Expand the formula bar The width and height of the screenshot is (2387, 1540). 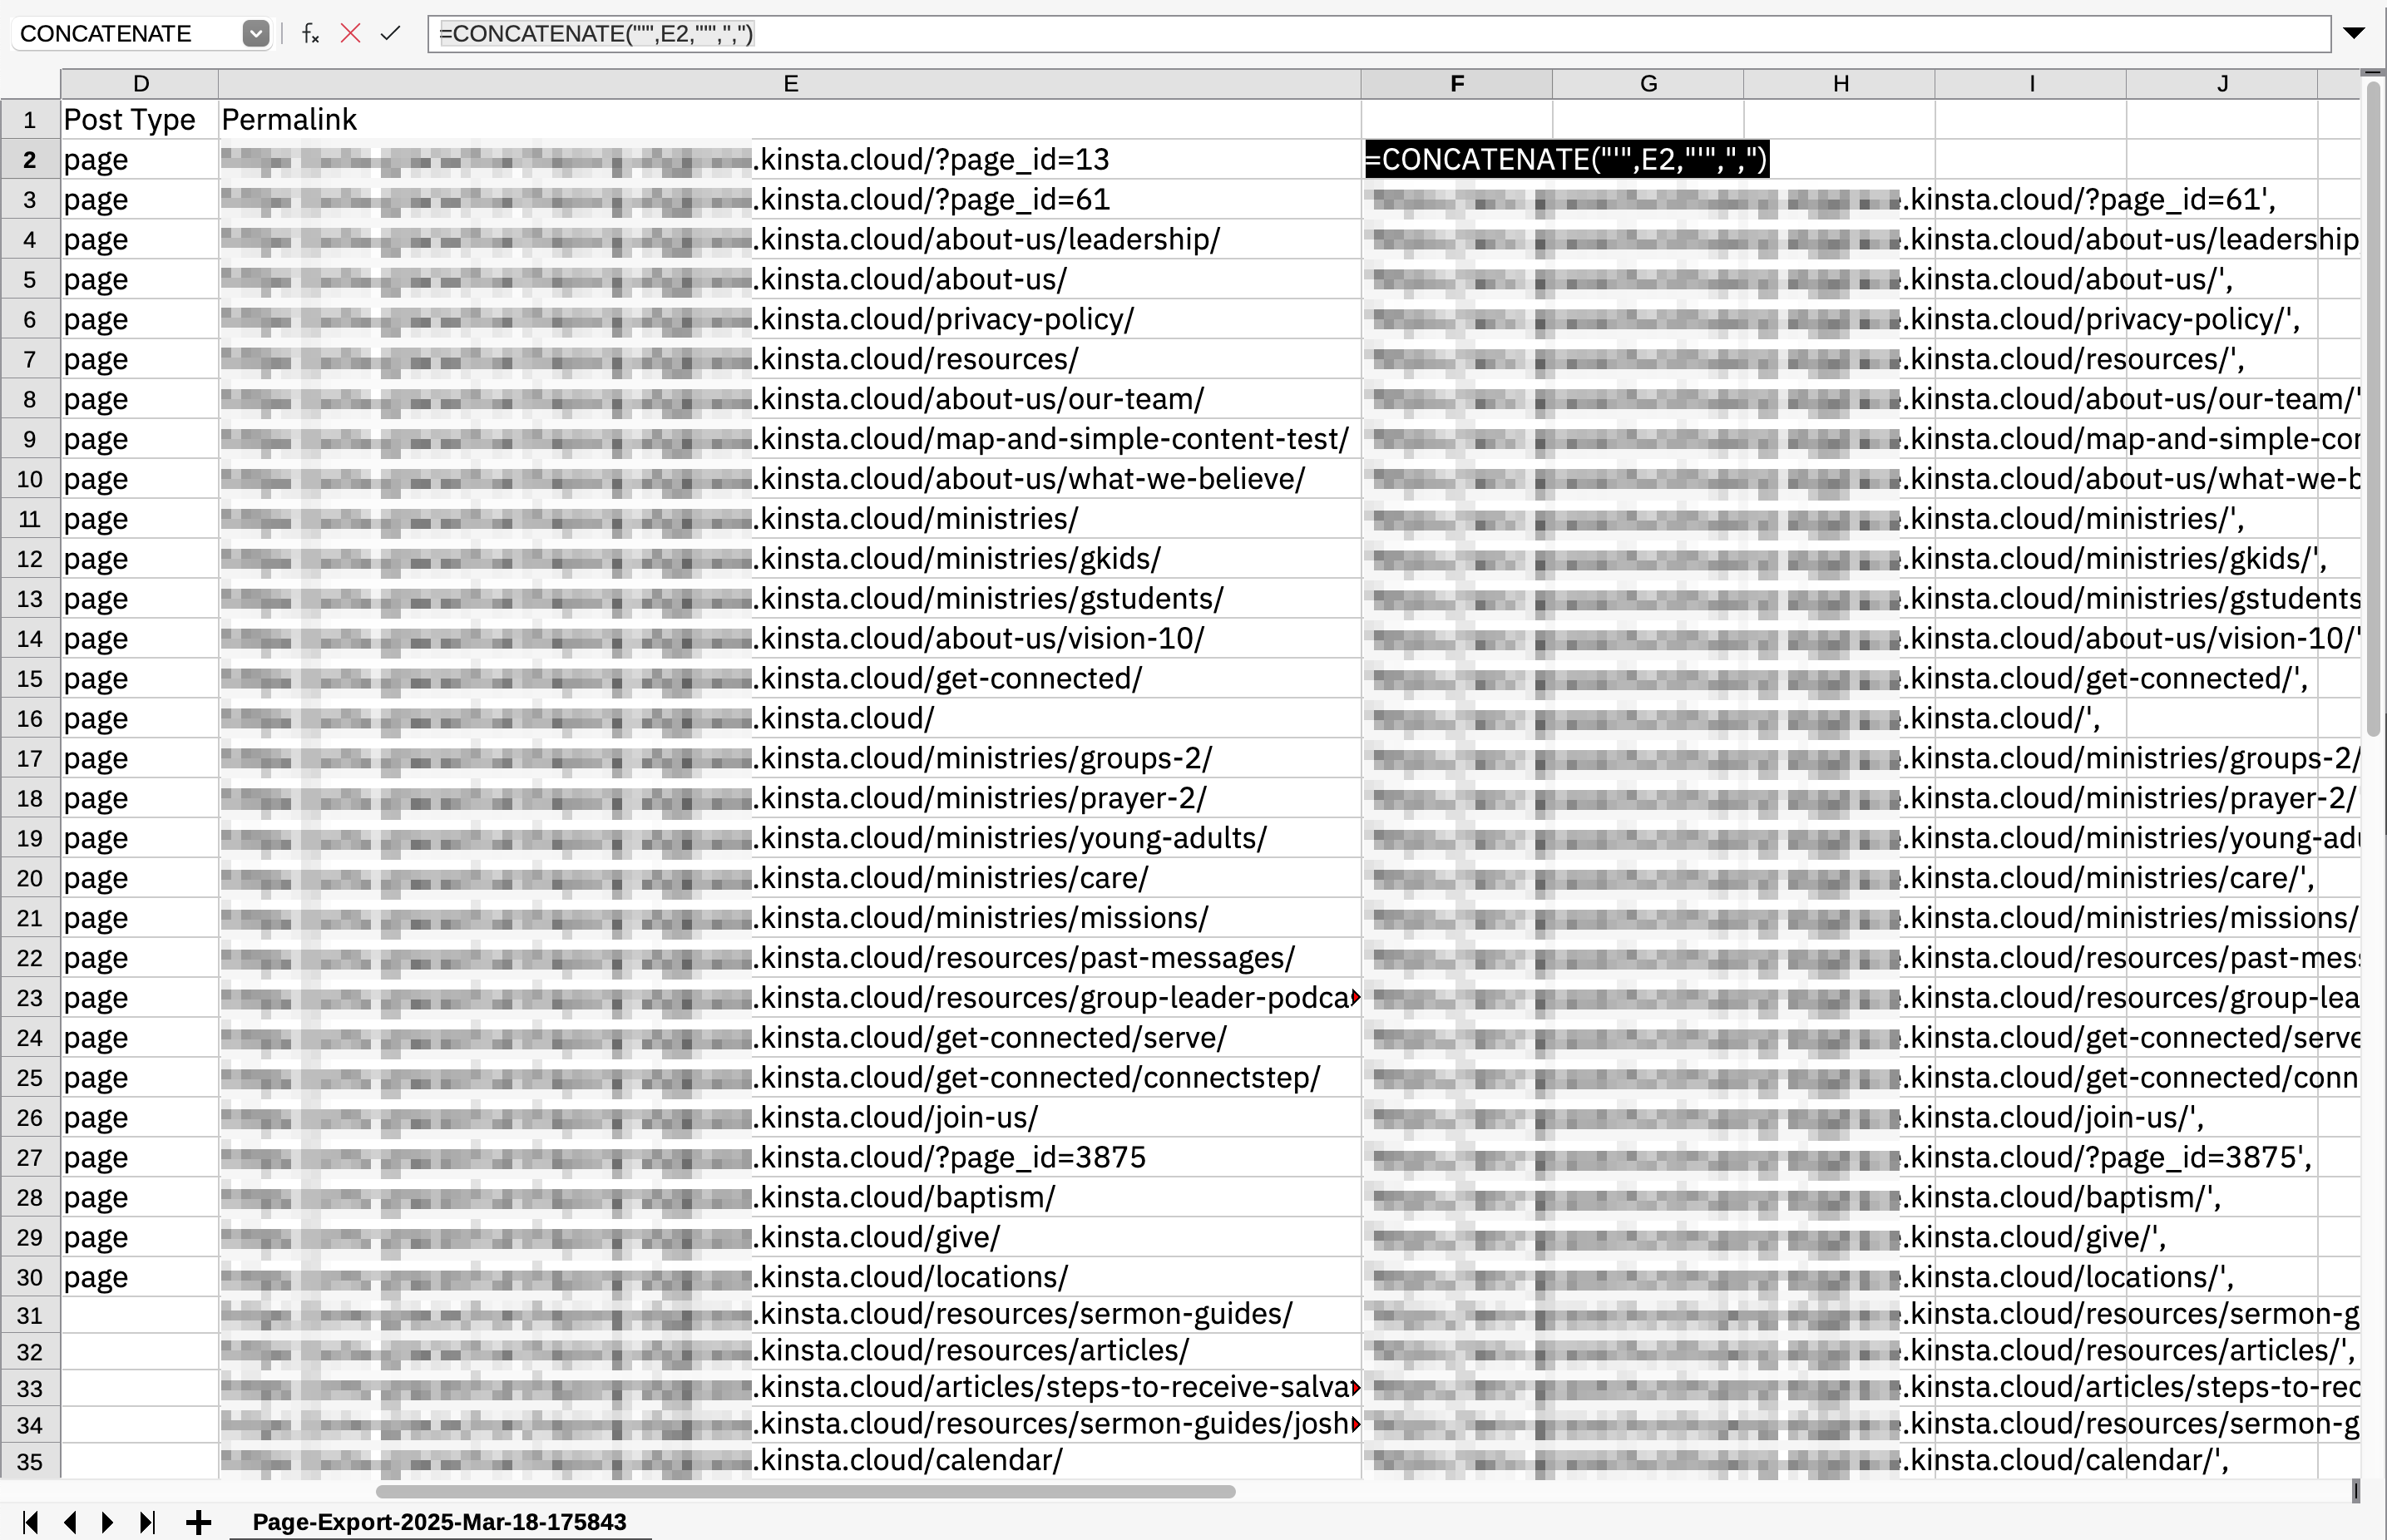[2355, 34]
